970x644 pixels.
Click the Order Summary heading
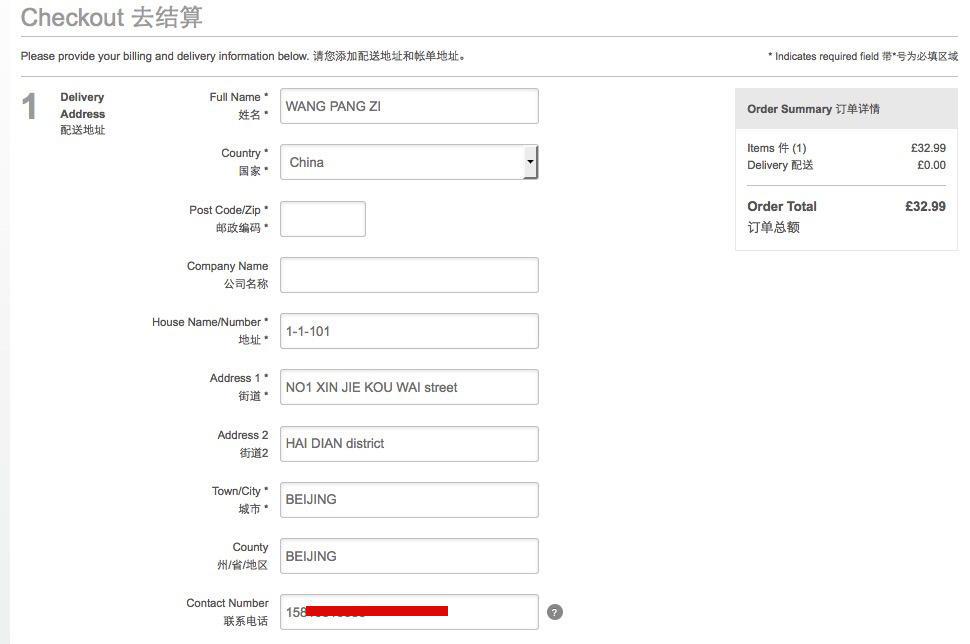813,109
